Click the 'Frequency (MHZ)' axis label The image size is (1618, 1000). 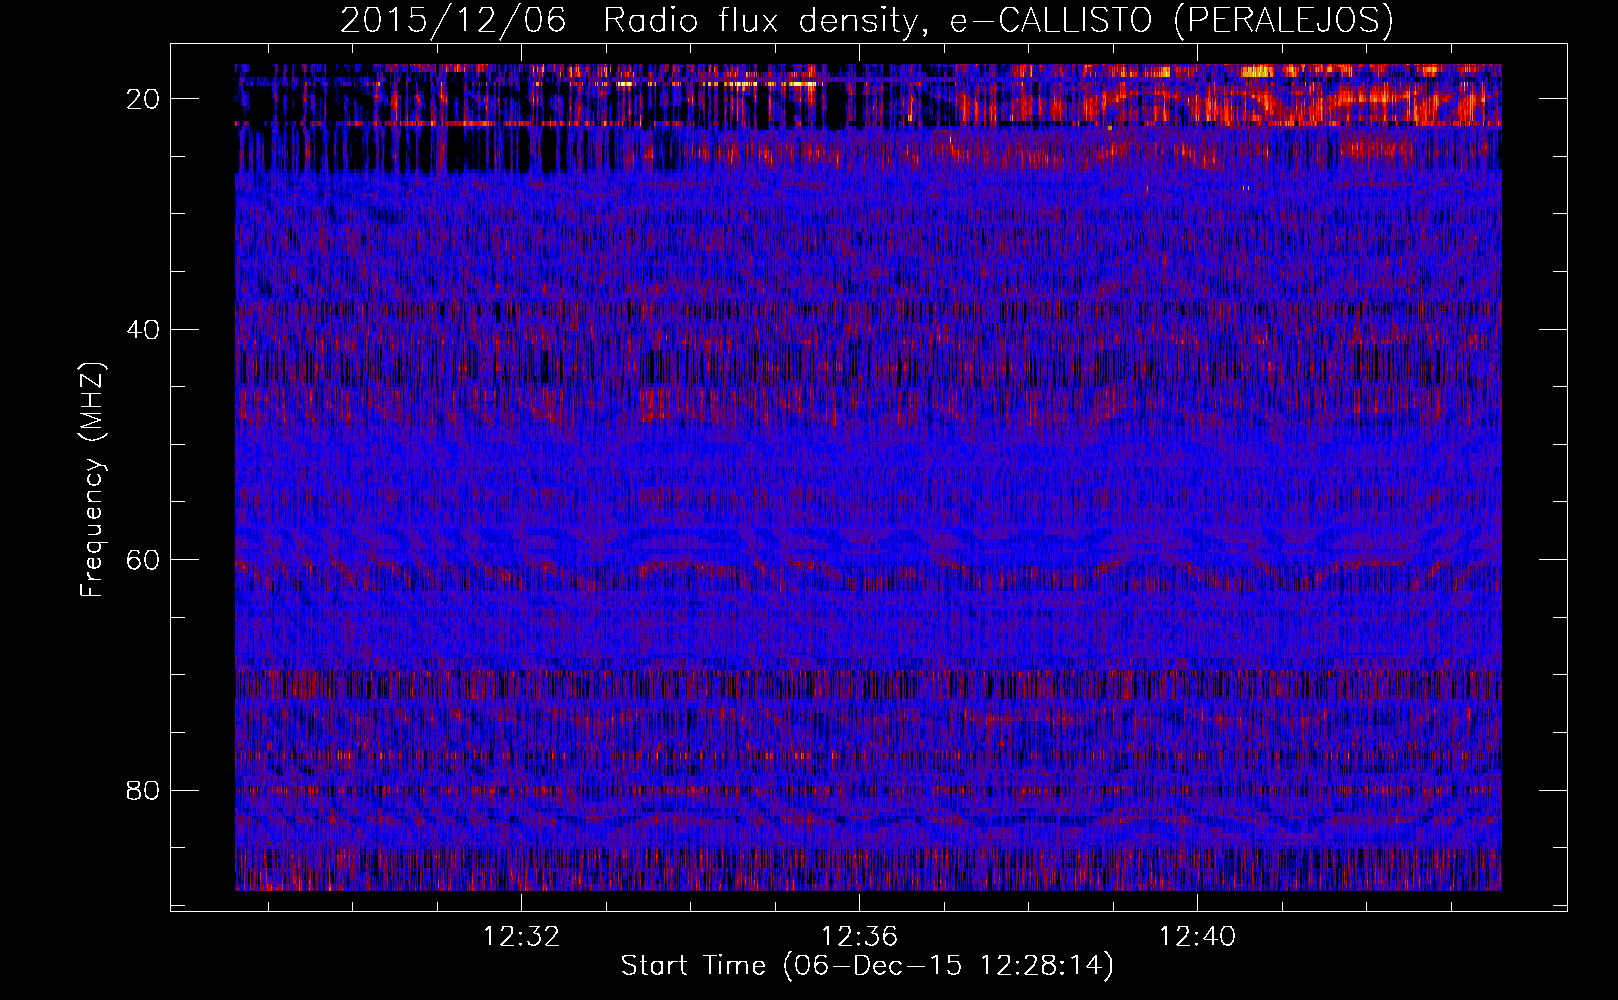coord(92,480)
